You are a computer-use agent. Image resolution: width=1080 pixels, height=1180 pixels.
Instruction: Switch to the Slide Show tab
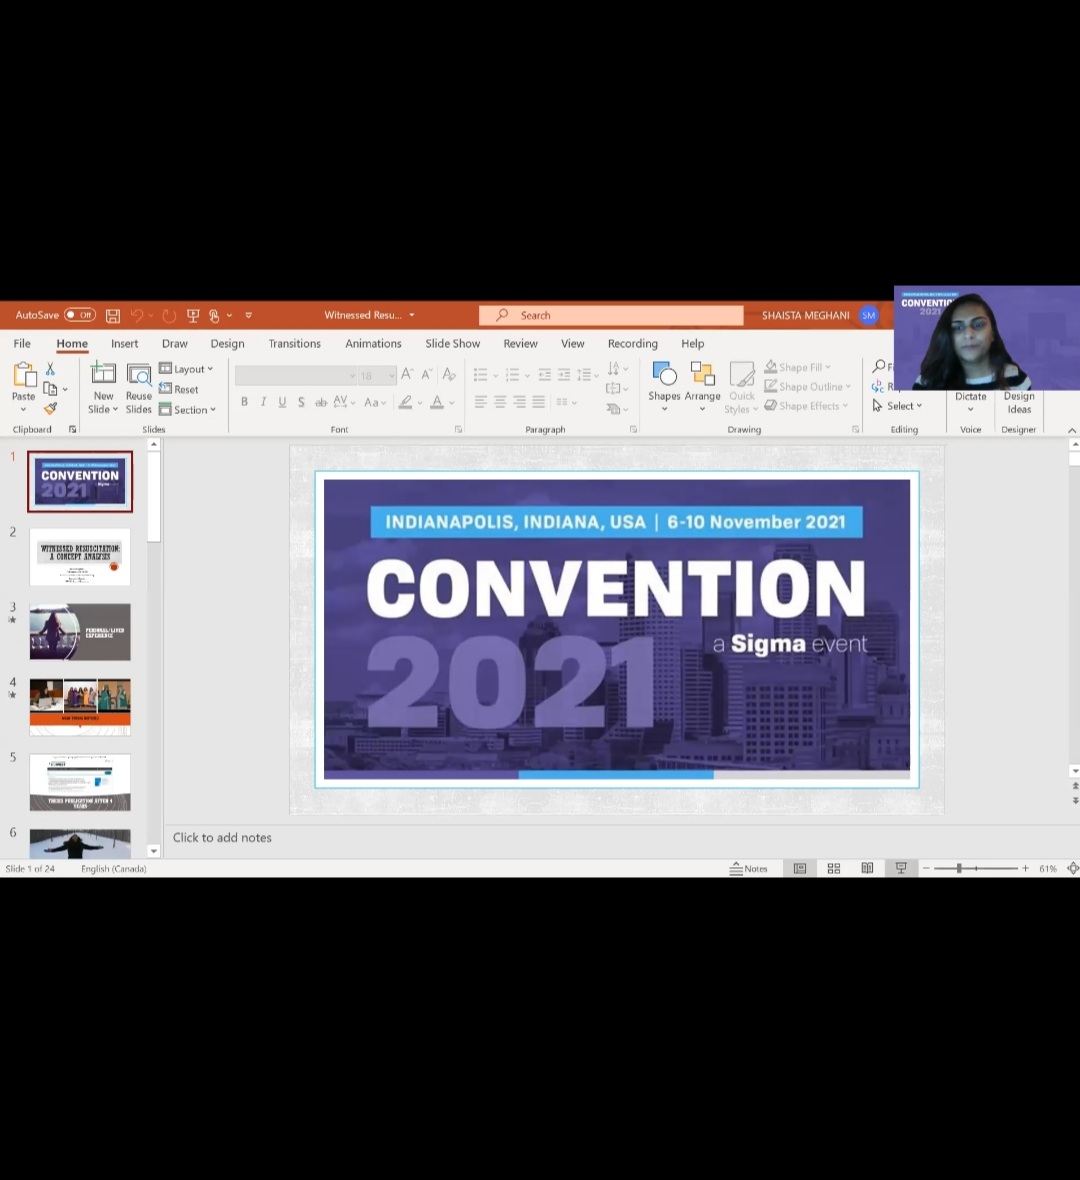click(x=452, y=343)
